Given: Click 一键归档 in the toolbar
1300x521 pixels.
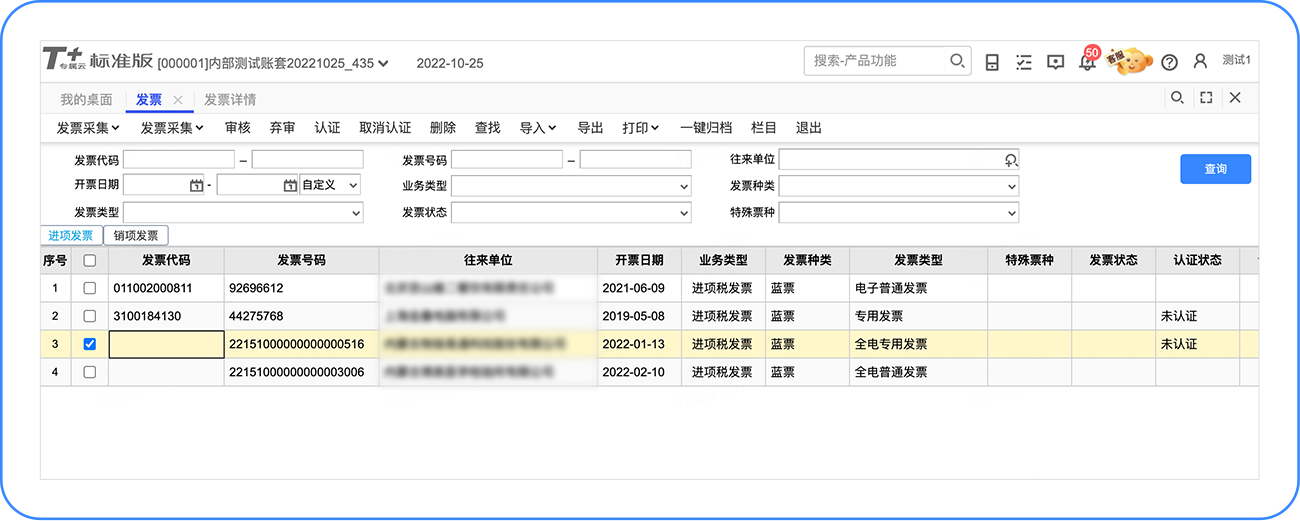Looking at the screenshot, I should pyautogui.click(x=706, y=128).
